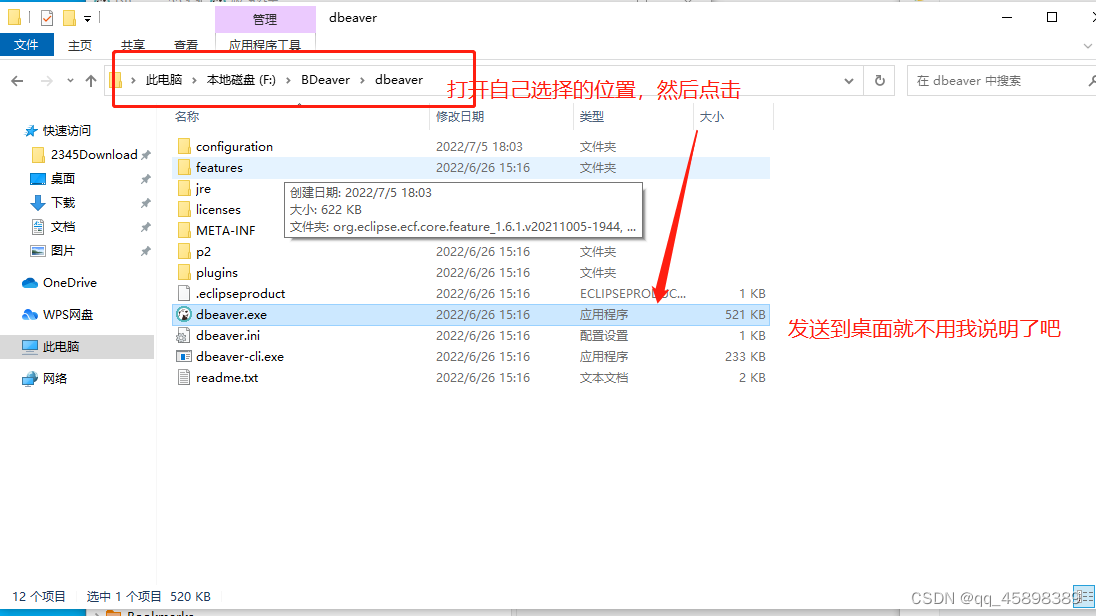Click 本地磁盘 (F:) in address path
The height and width of the screenshot is (616, 1096).
241,80
